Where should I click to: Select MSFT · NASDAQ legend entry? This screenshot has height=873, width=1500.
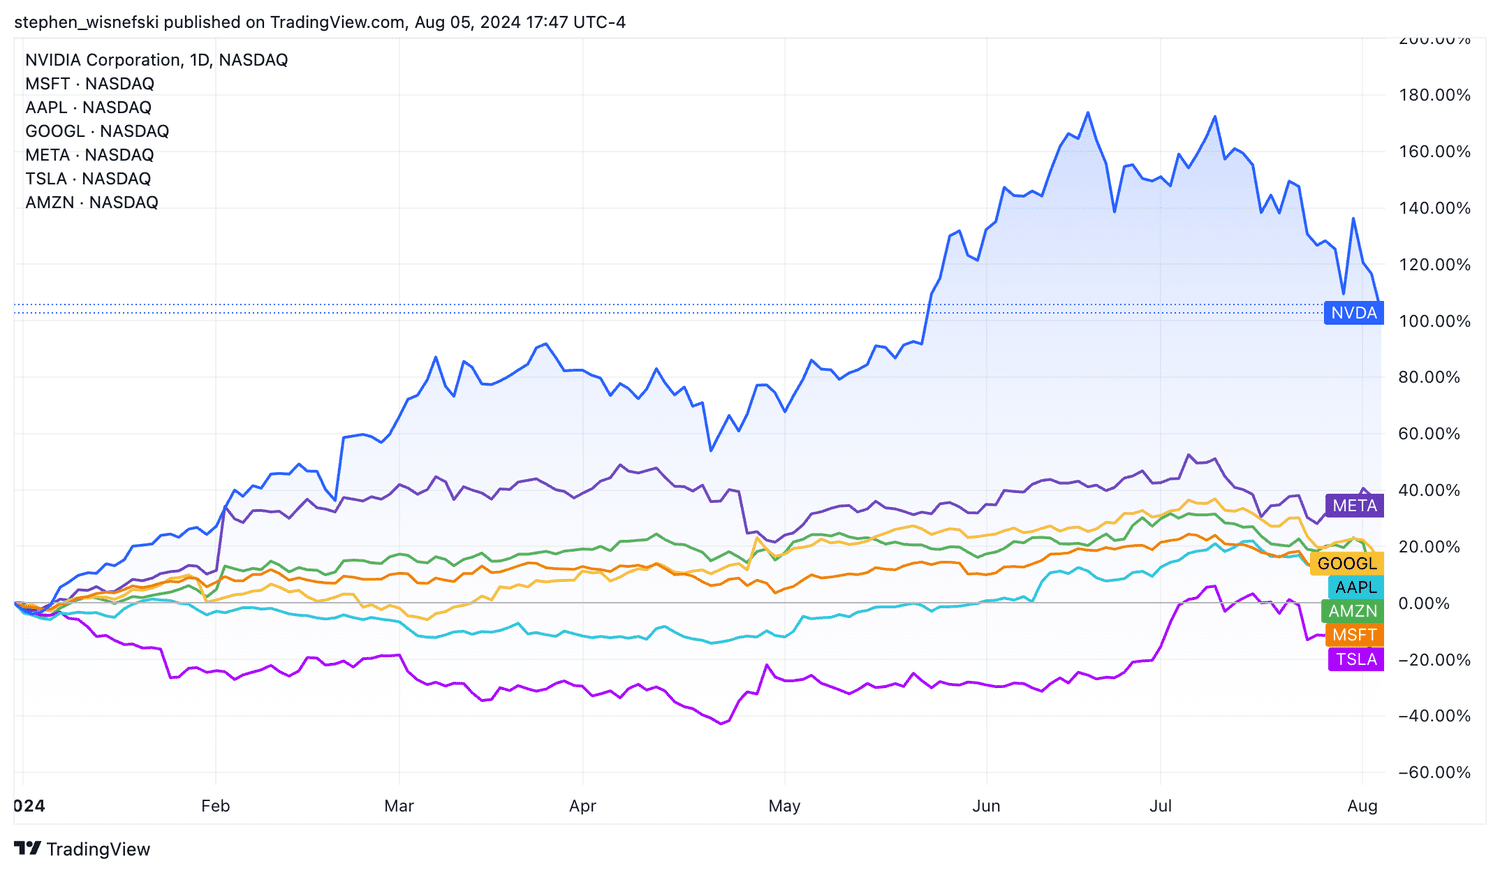click(x=90, y=84)
